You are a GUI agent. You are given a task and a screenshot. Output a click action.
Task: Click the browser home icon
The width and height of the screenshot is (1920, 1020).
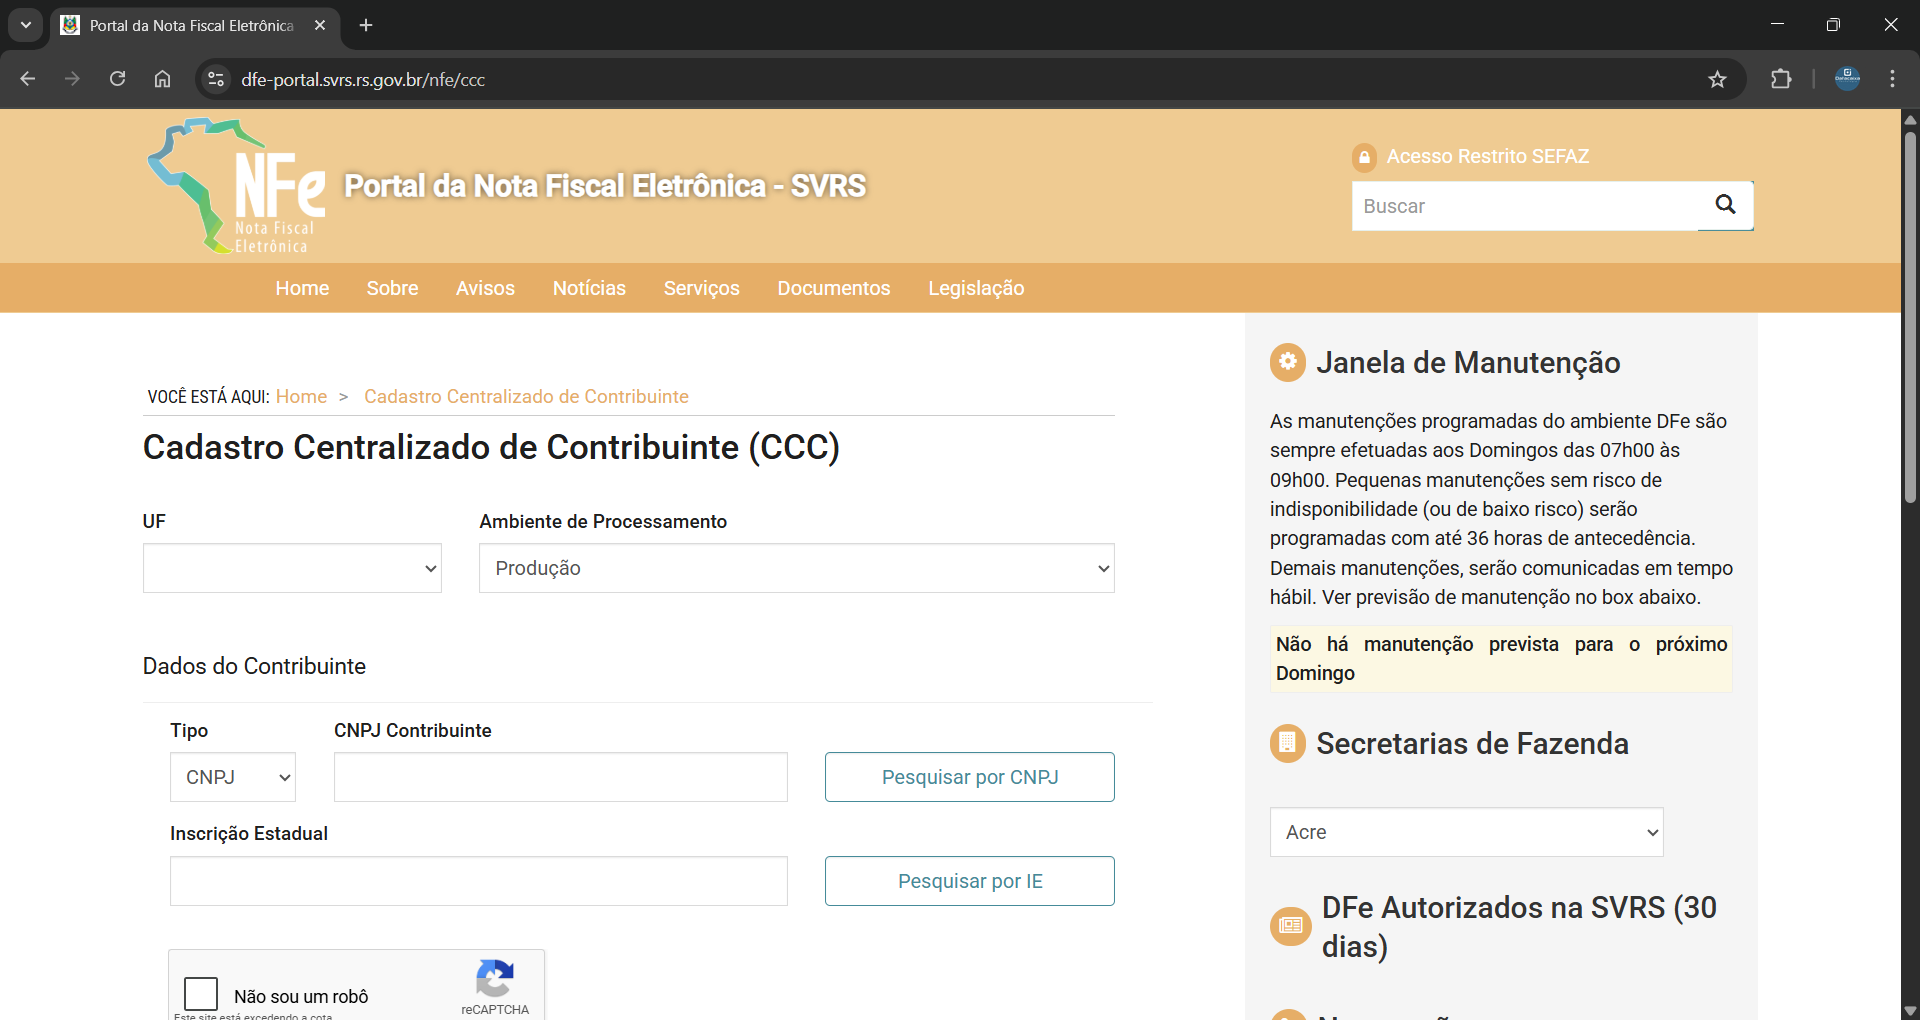[162, 80]
